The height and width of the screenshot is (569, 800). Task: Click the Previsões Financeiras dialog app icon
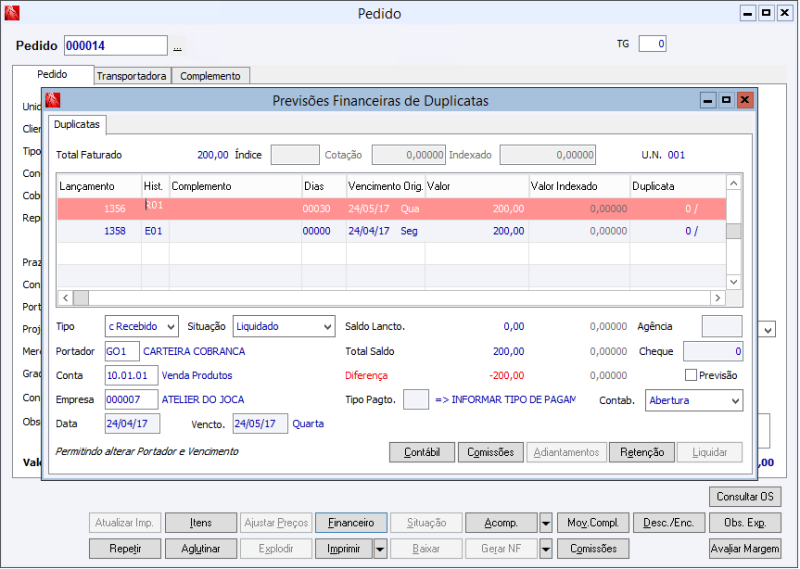[x=53, y=100]
